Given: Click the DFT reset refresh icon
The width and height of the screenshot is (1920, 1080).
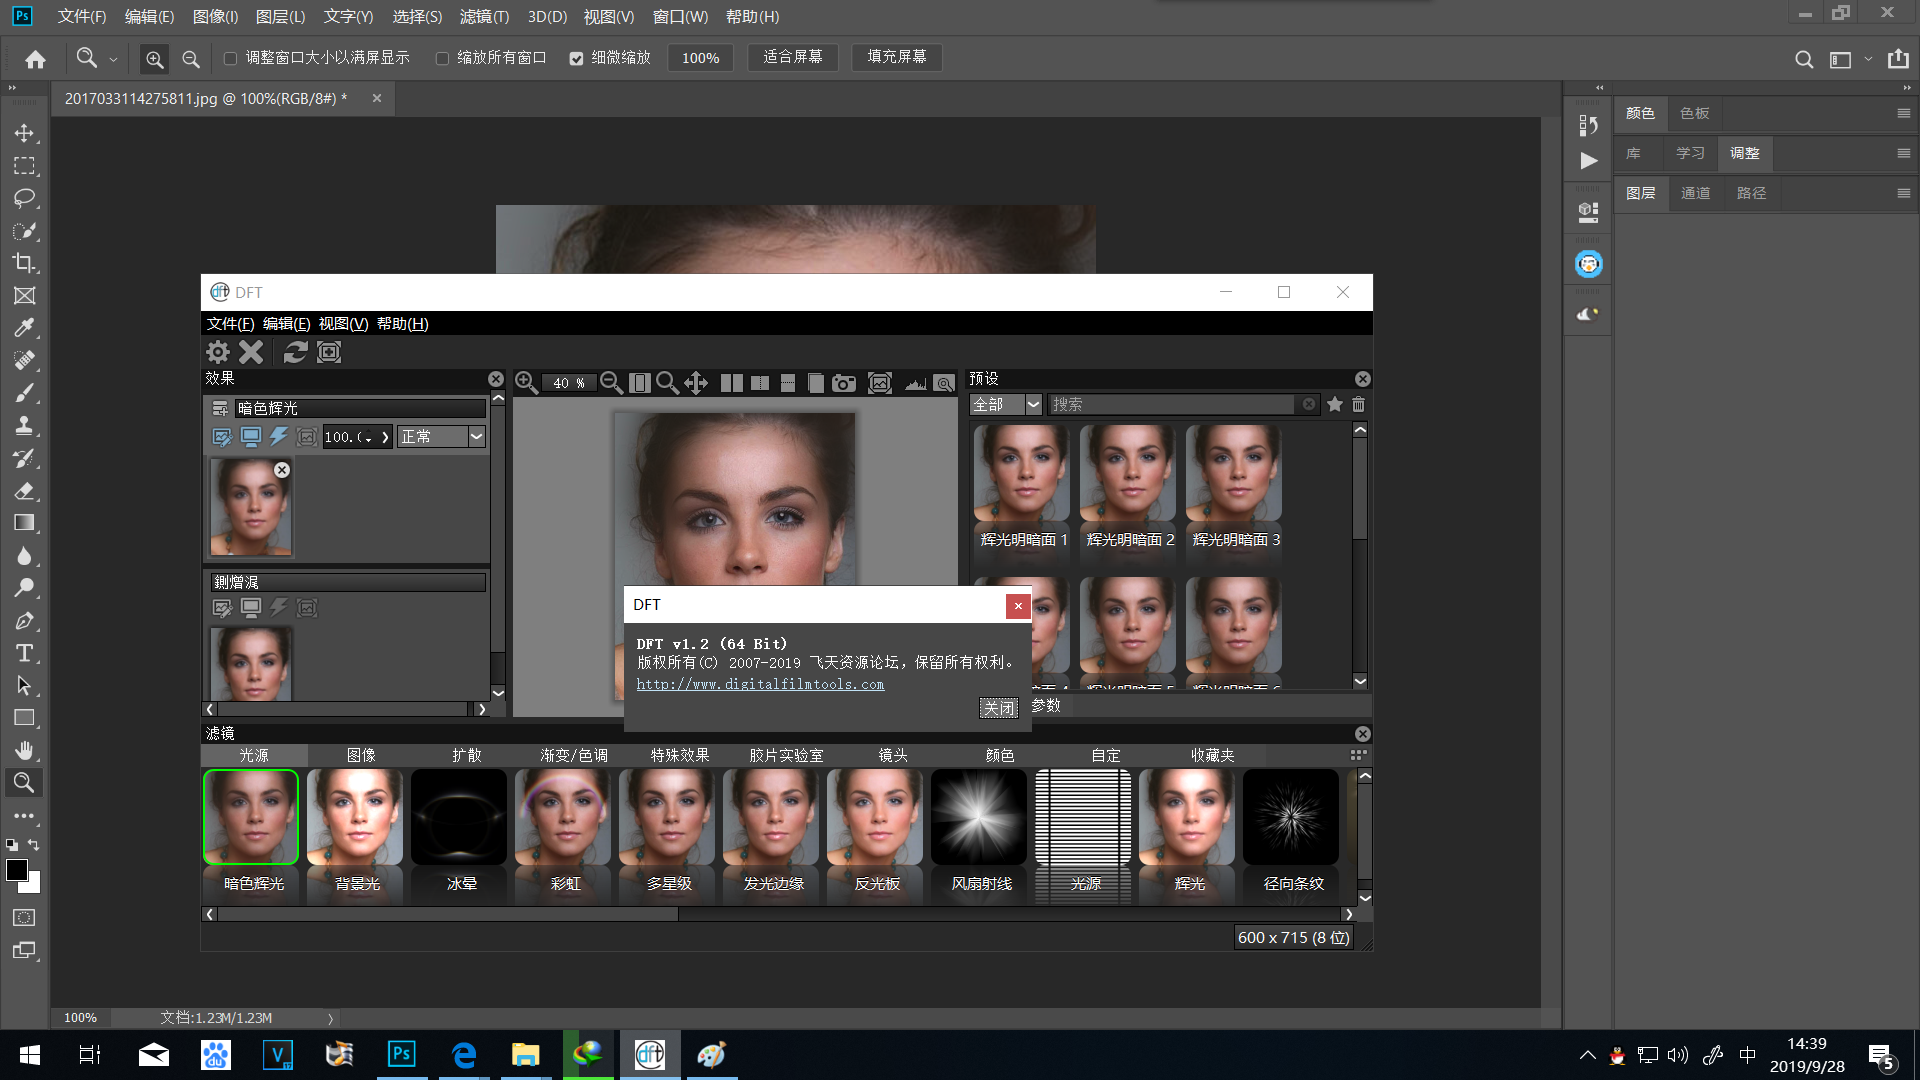Looking at the screenshot, I should click(x=295, y=352).
